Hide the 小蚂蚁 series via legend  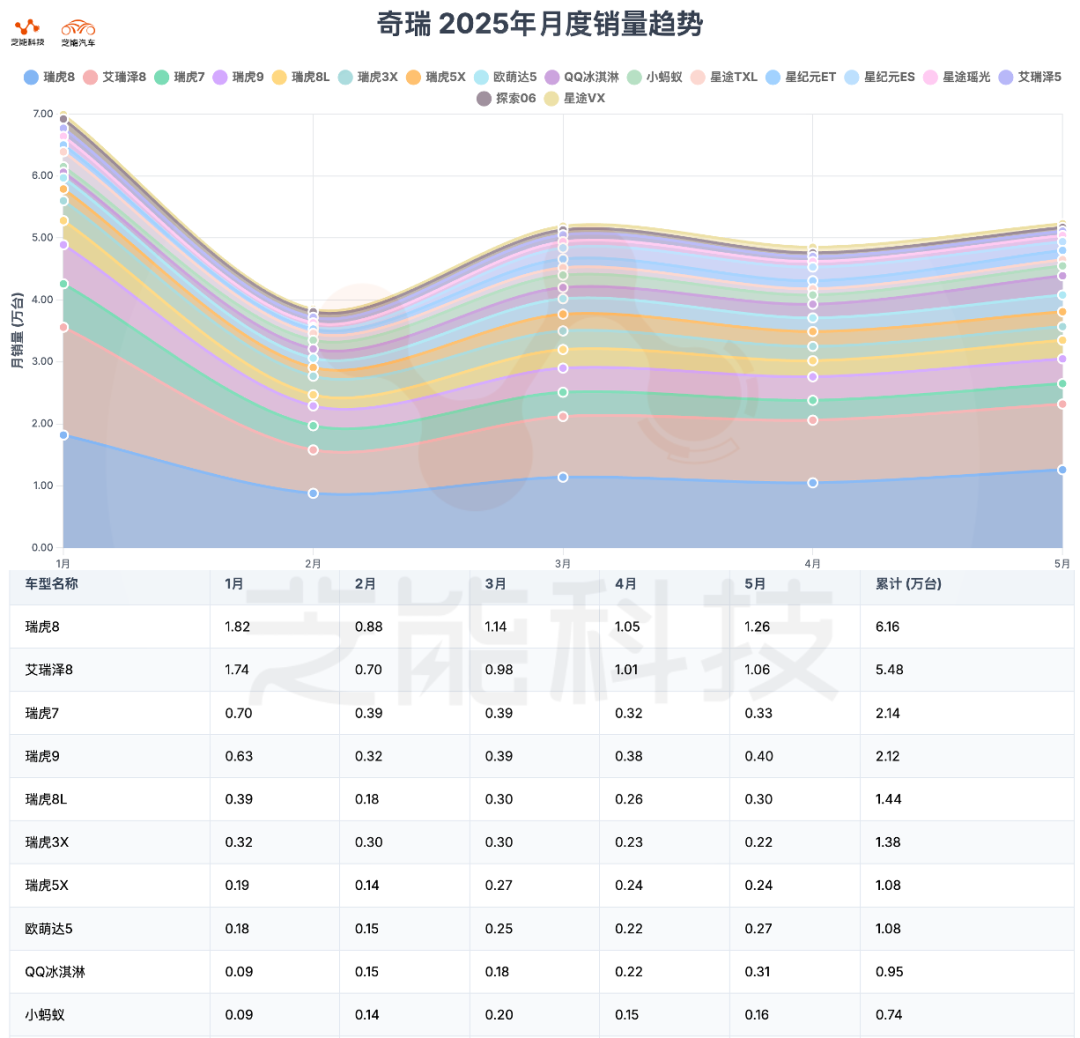(x=654, y=77)
